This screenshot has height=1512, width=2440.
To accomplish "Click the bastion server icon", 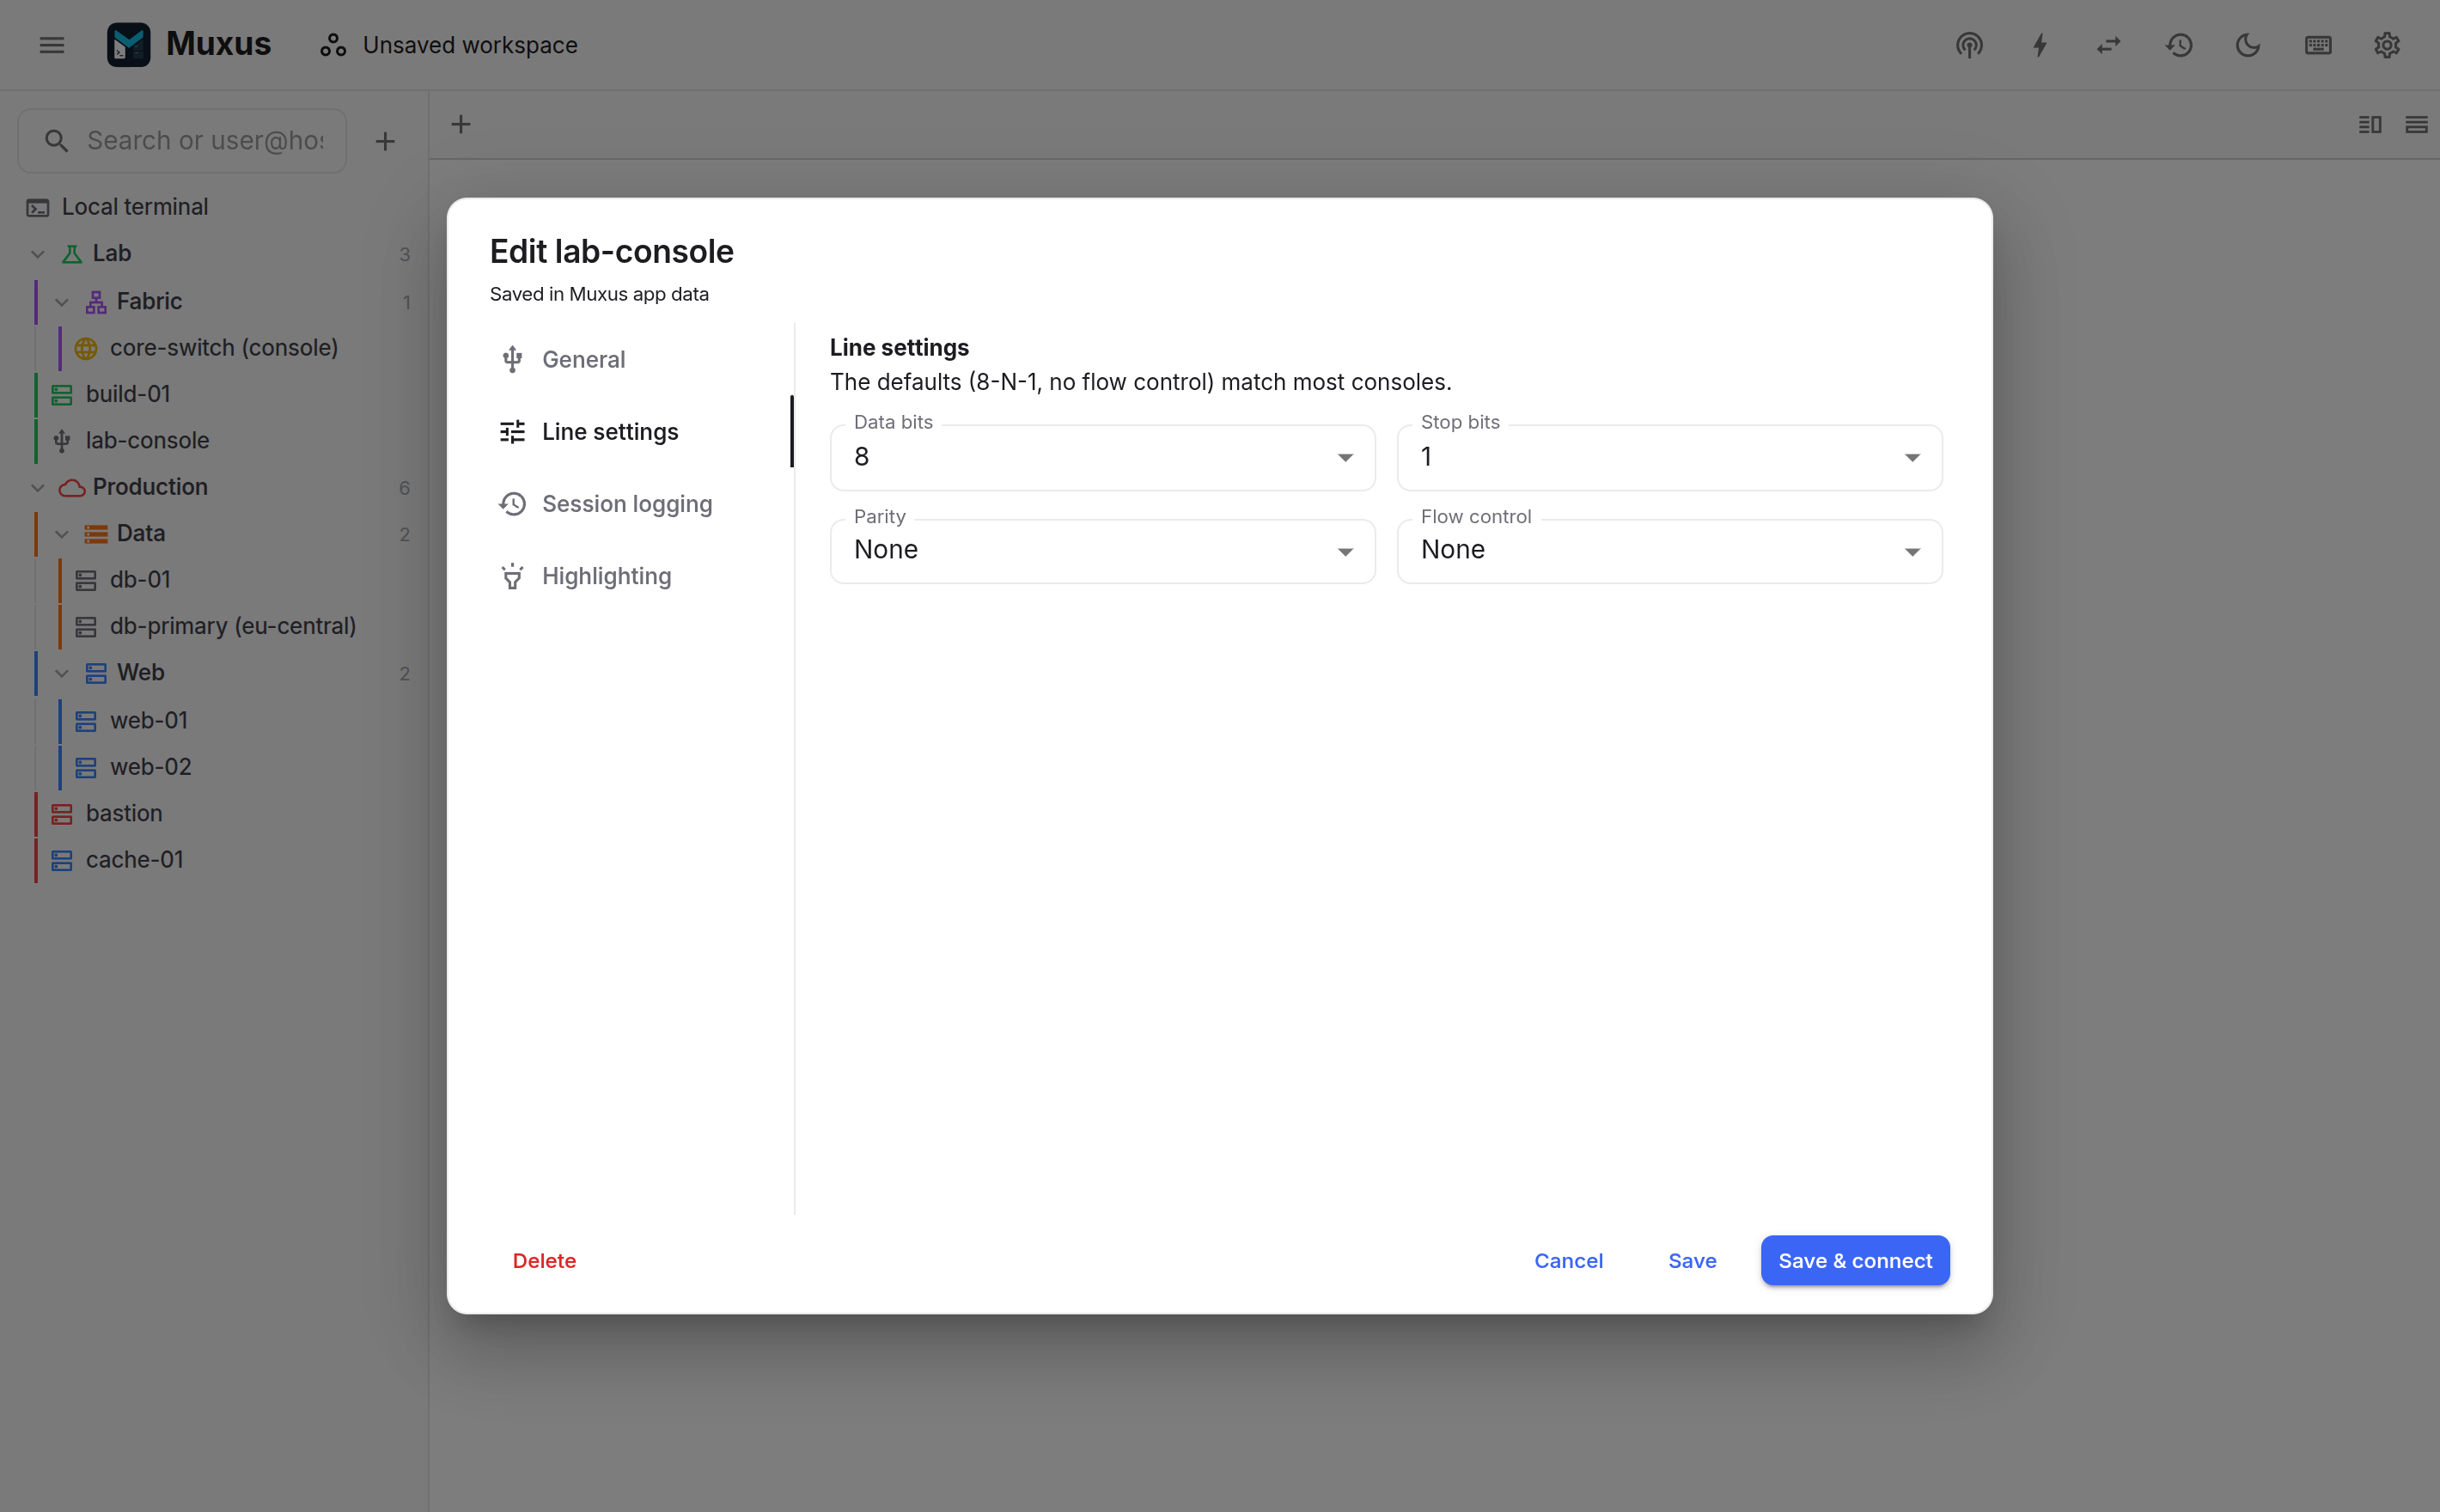I will pyautogui.click(x=62, y=814).
